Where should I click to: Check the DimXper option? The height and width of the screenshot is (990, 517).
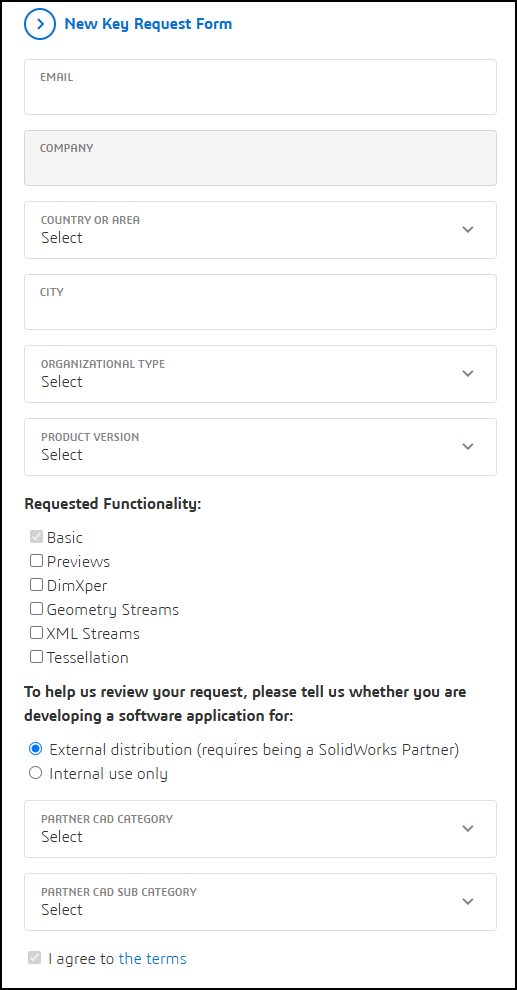click(37, 585)
